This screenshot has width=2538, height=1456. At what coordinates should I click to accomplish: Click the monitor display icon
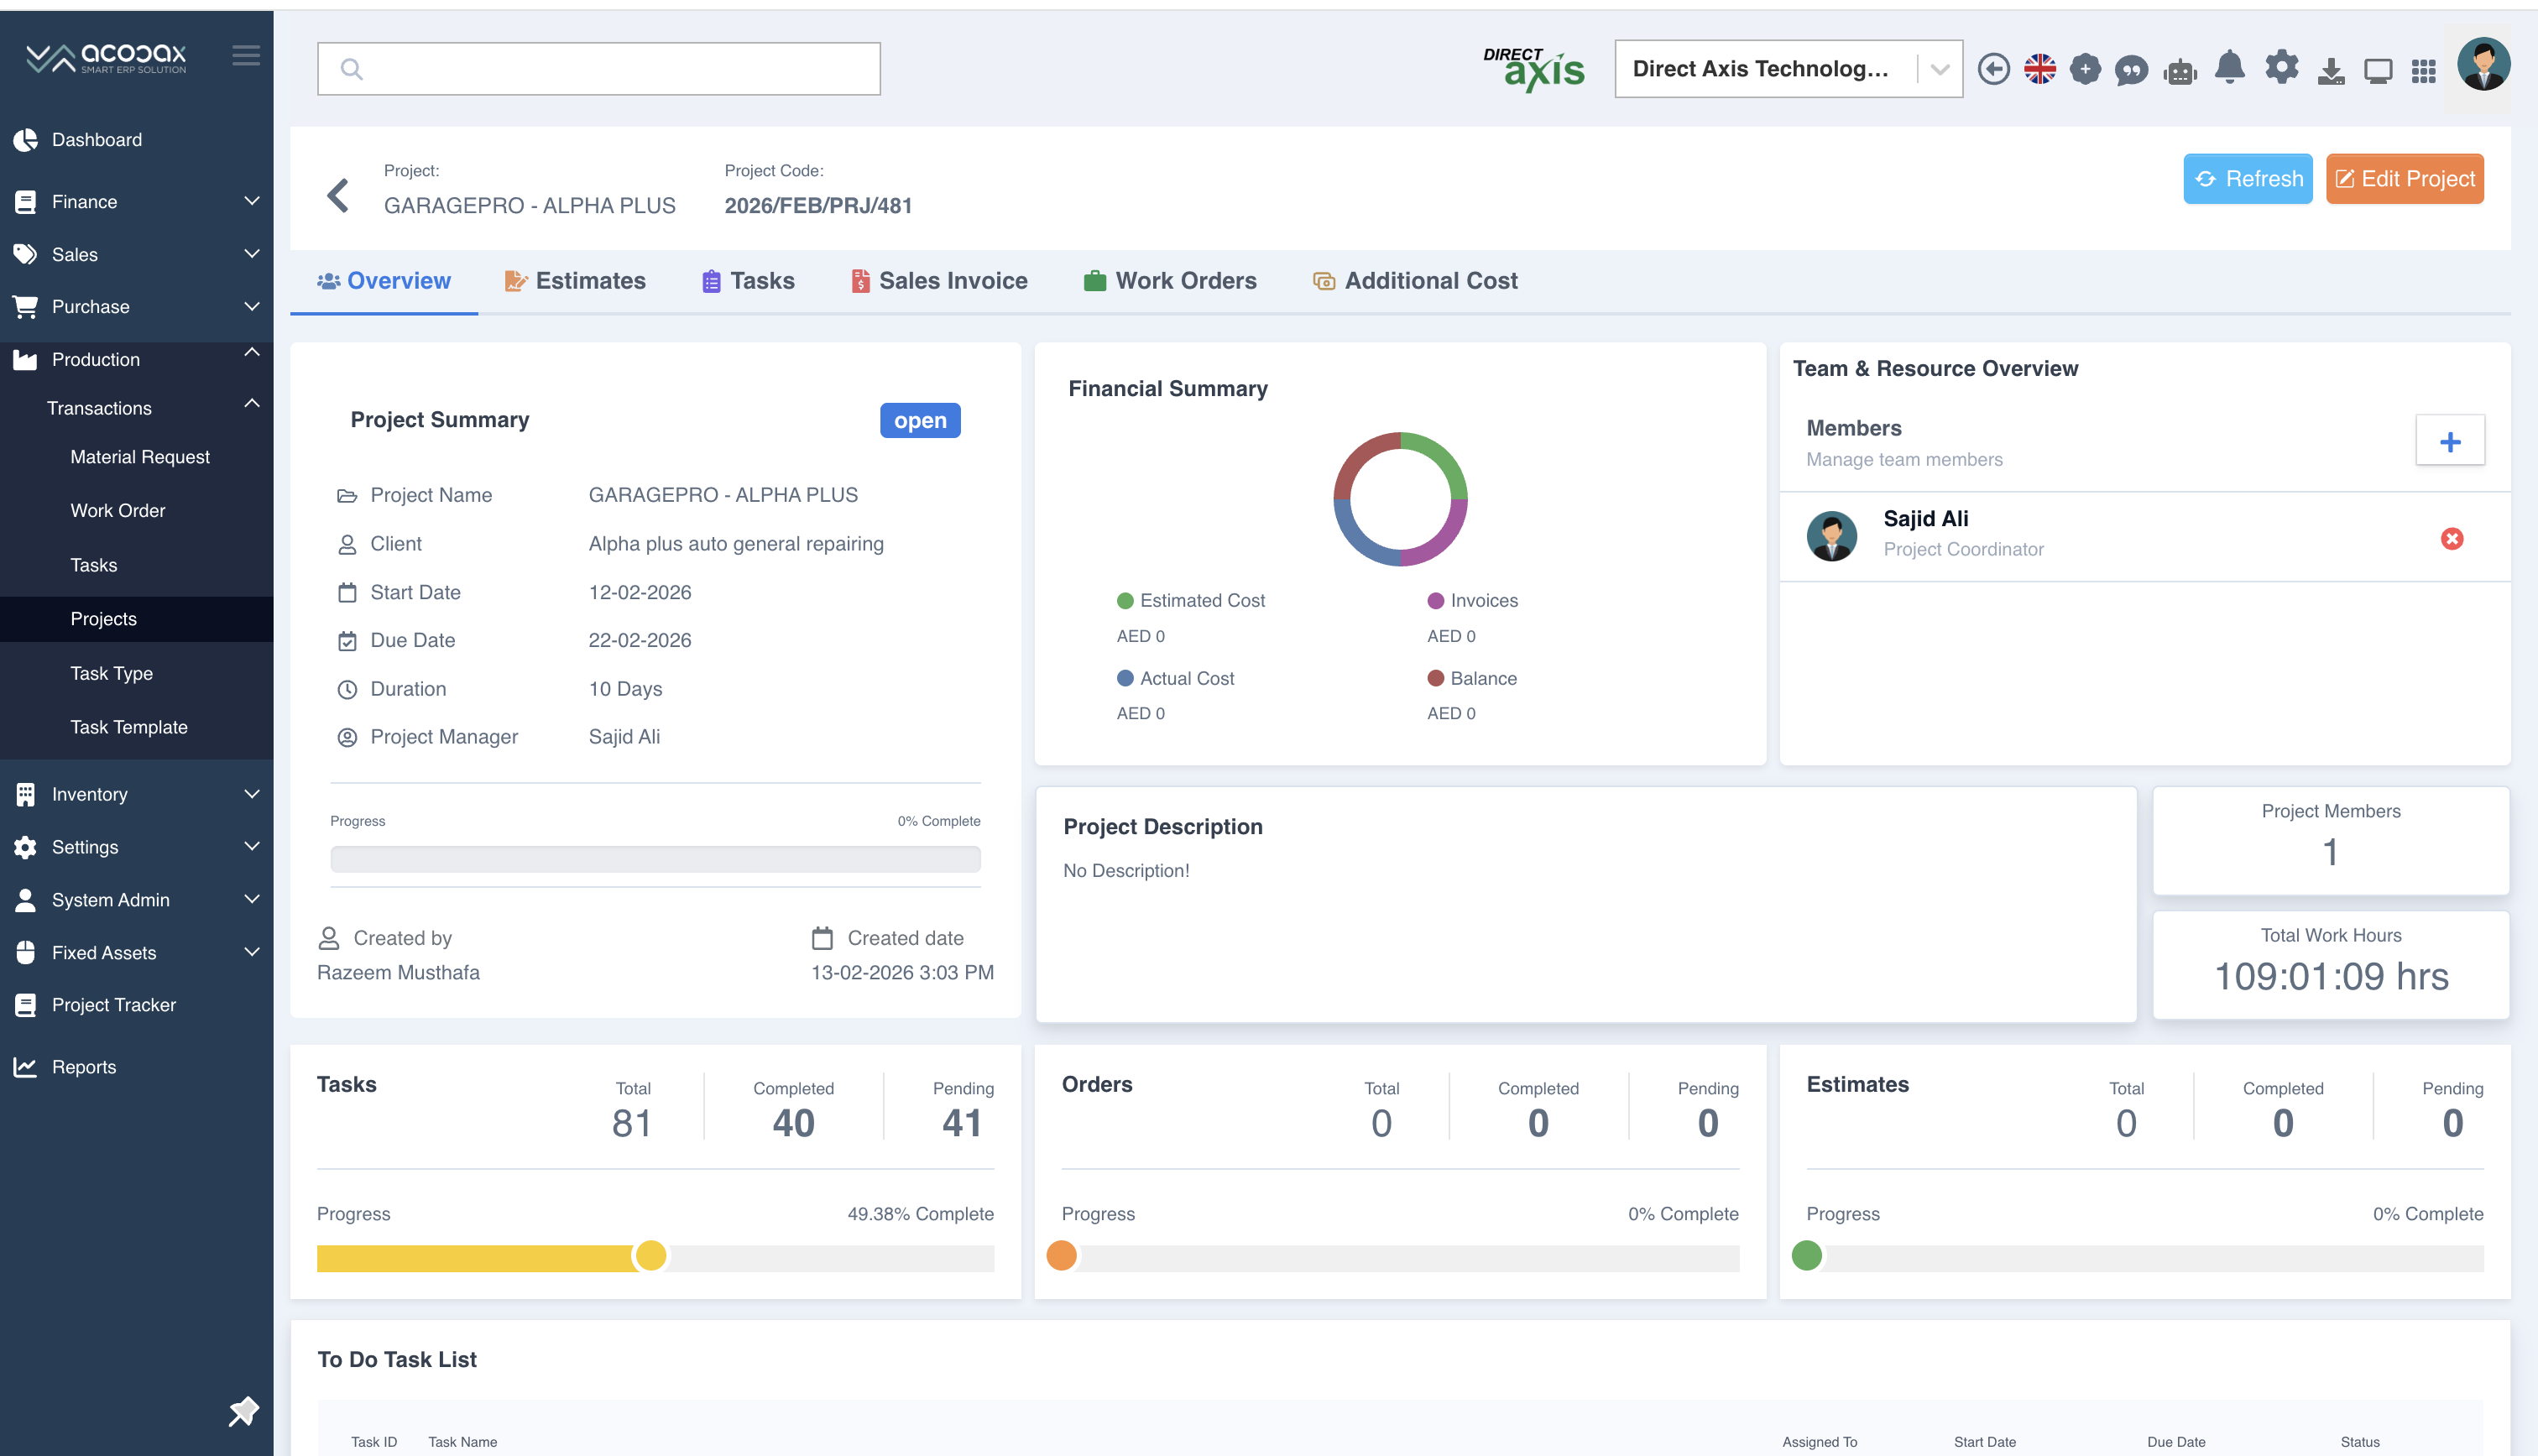(2378, 70)
